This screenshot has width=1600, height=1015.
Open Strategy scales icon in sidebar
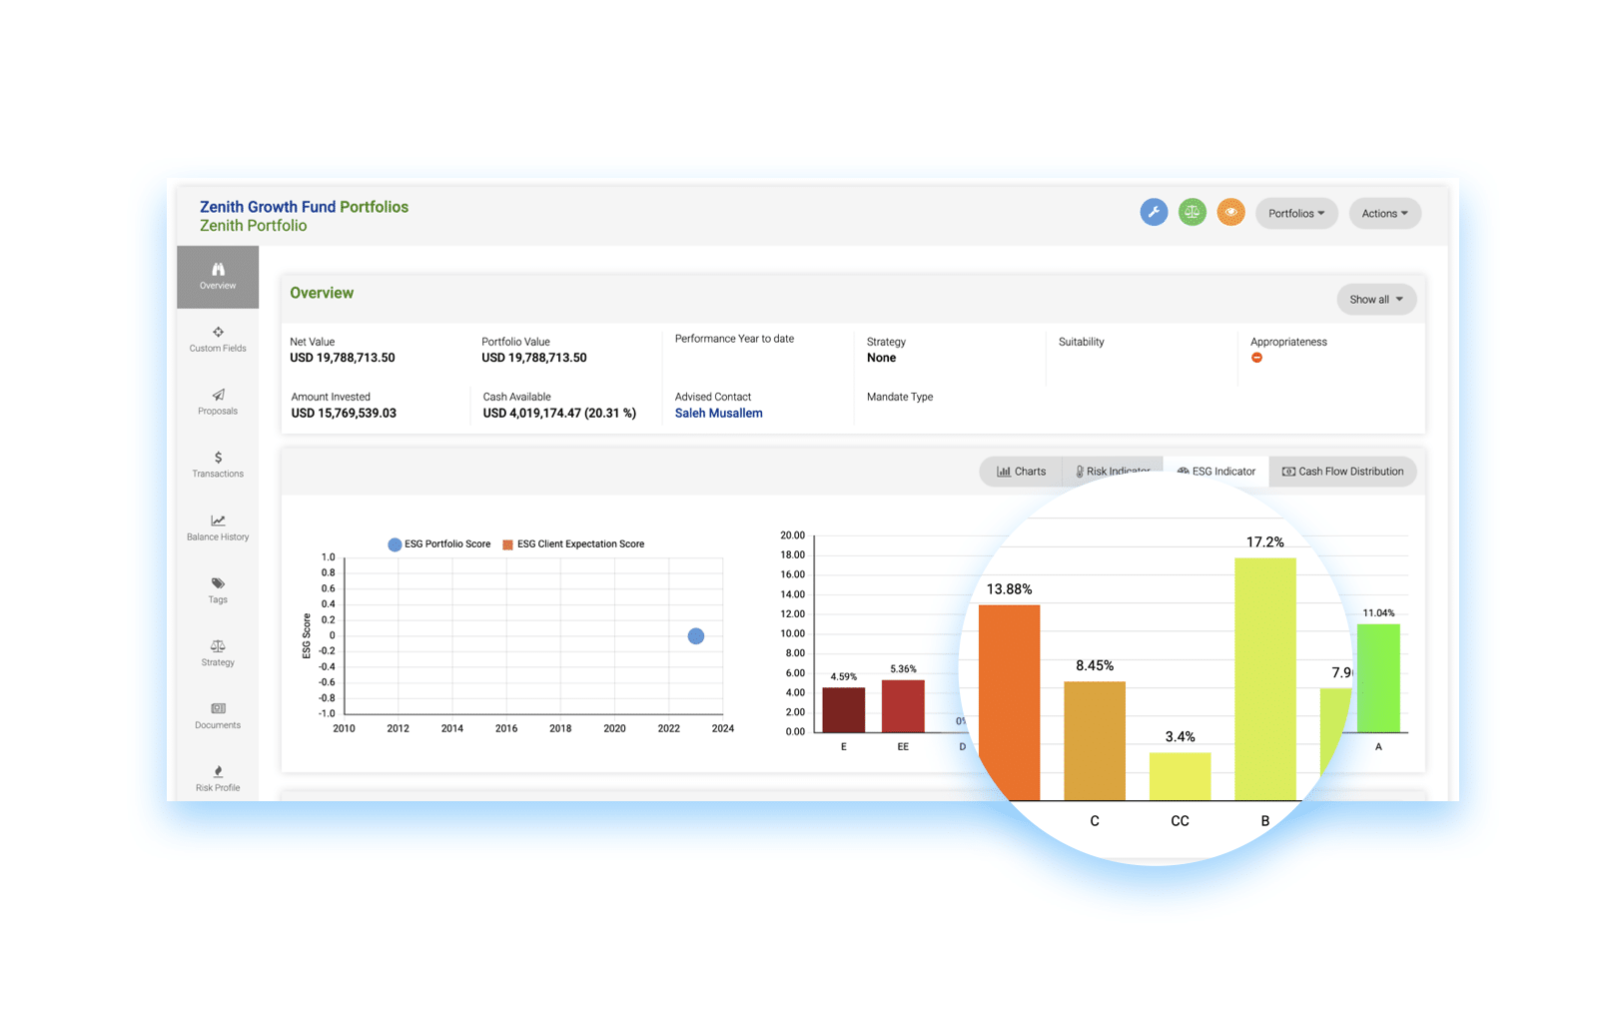[x=218, y=646]
